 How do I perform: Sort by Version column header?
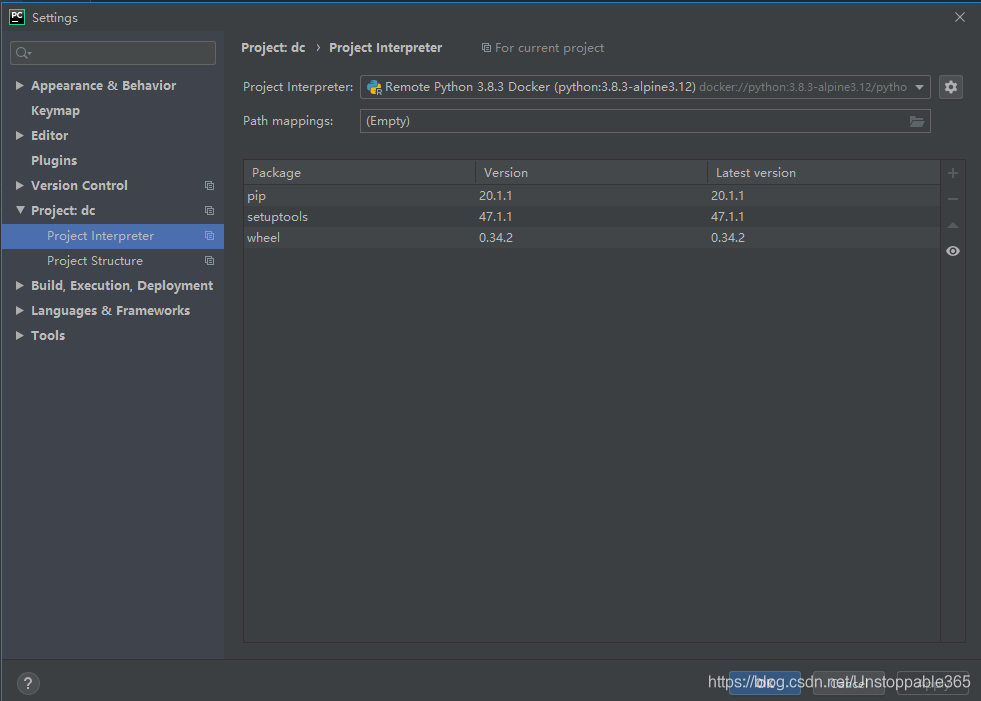click(x=591, y=173)
